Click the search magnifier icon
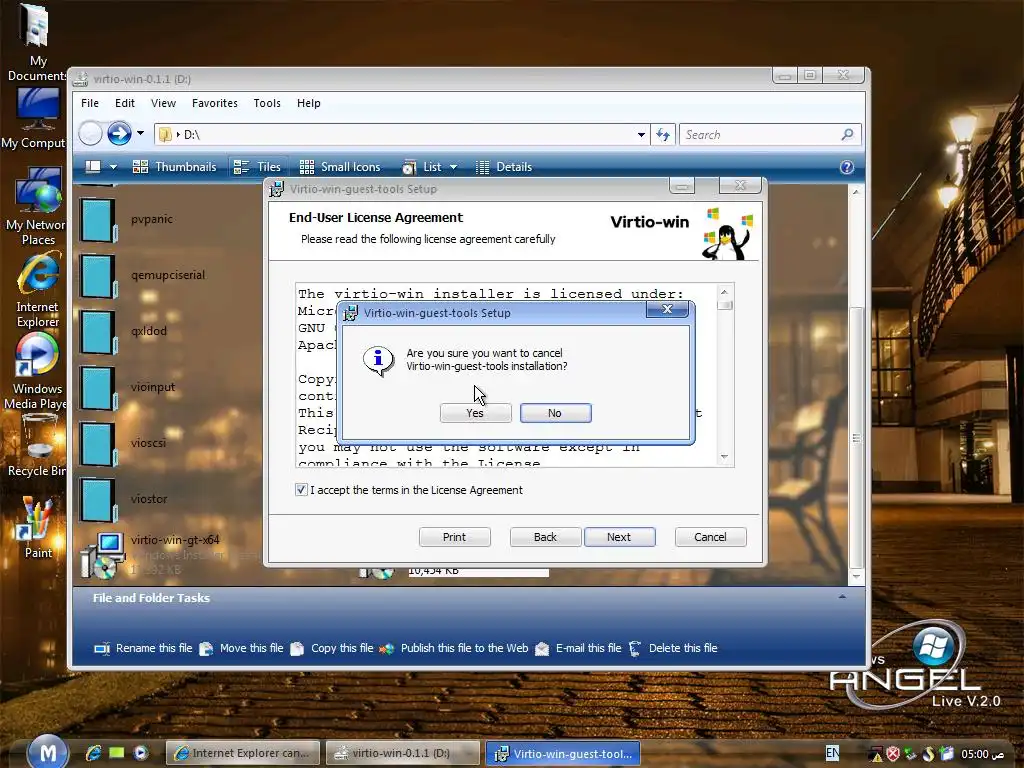Image resolution: width=1024 pixels, height=768 pixels. pyautogui.click(x=848, y=135)
